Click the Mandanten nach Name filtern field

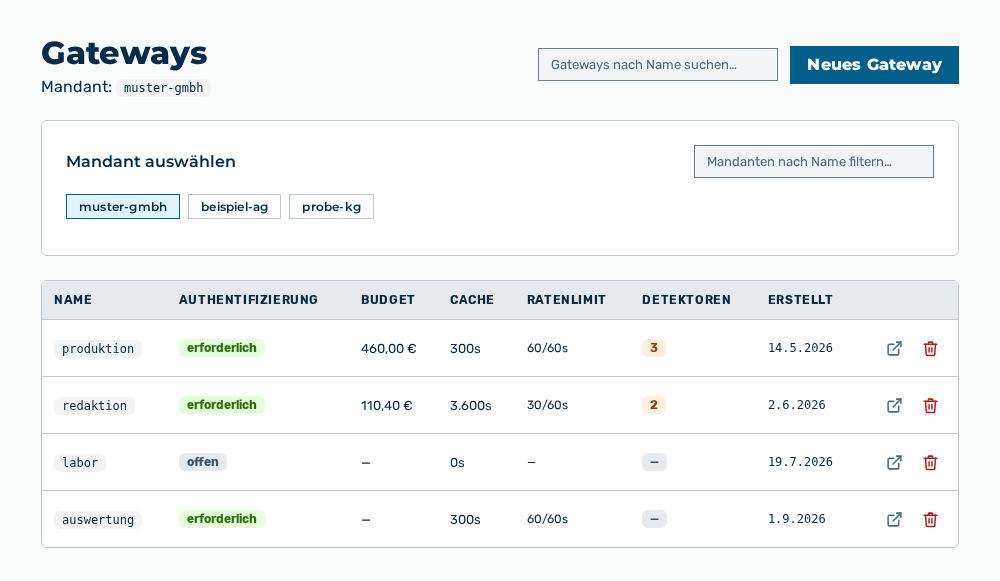(814, 161)
